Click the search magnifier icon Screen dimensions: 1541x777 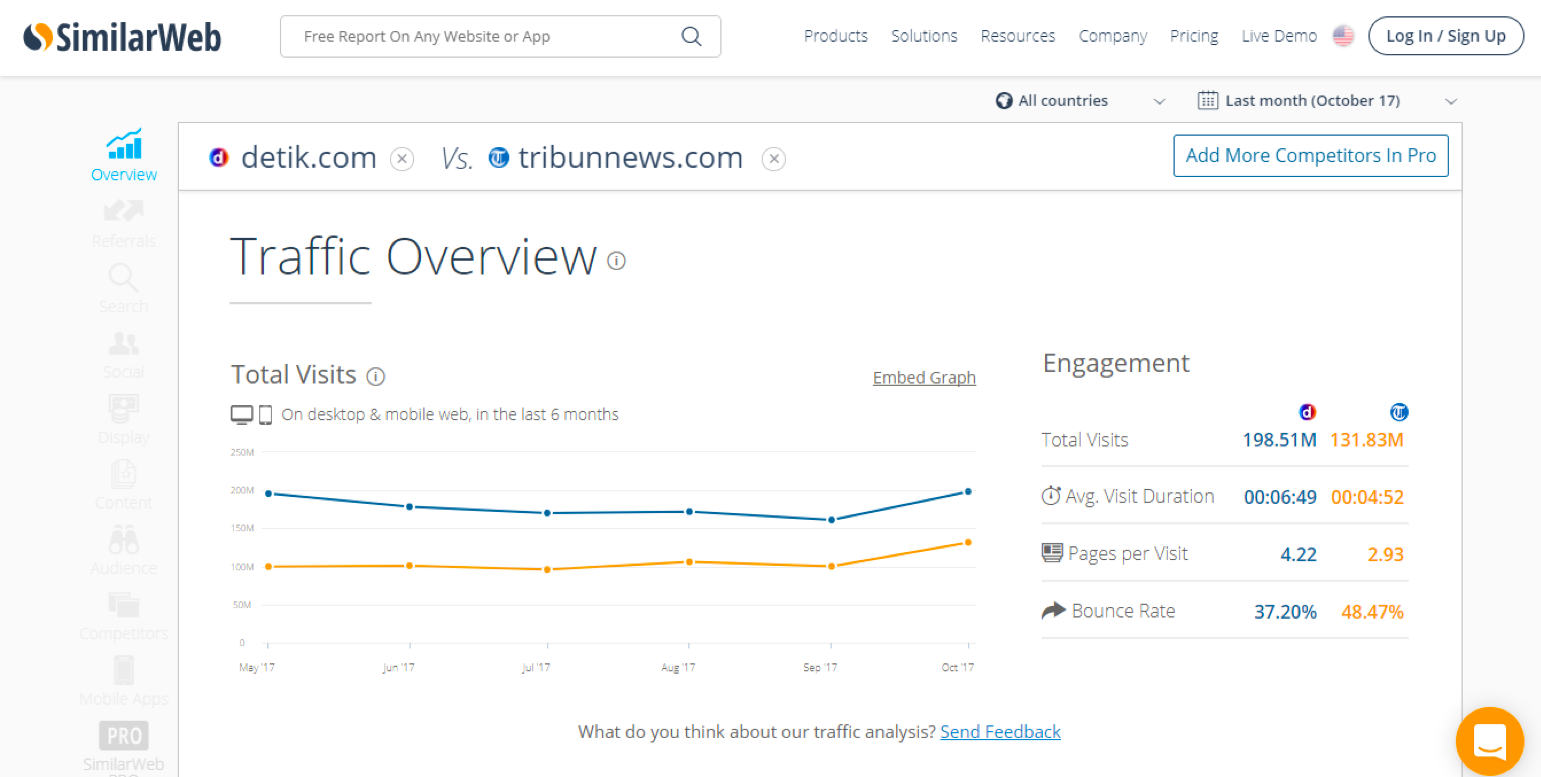[691, 36]
